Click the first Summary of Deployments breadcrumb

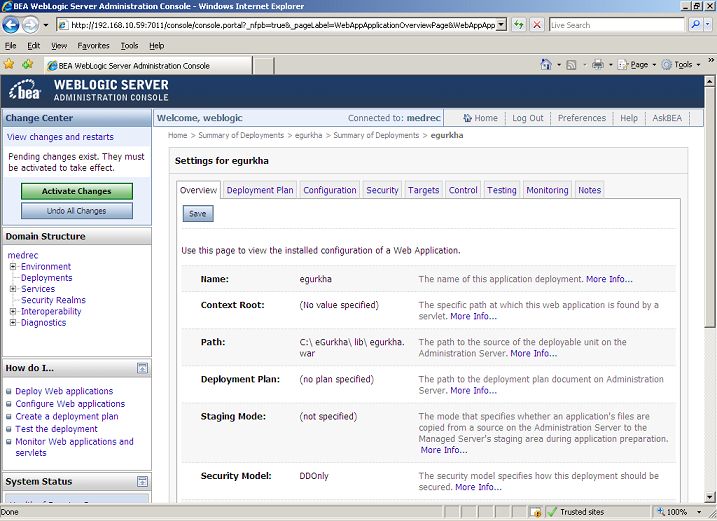(x=241, y=135)
